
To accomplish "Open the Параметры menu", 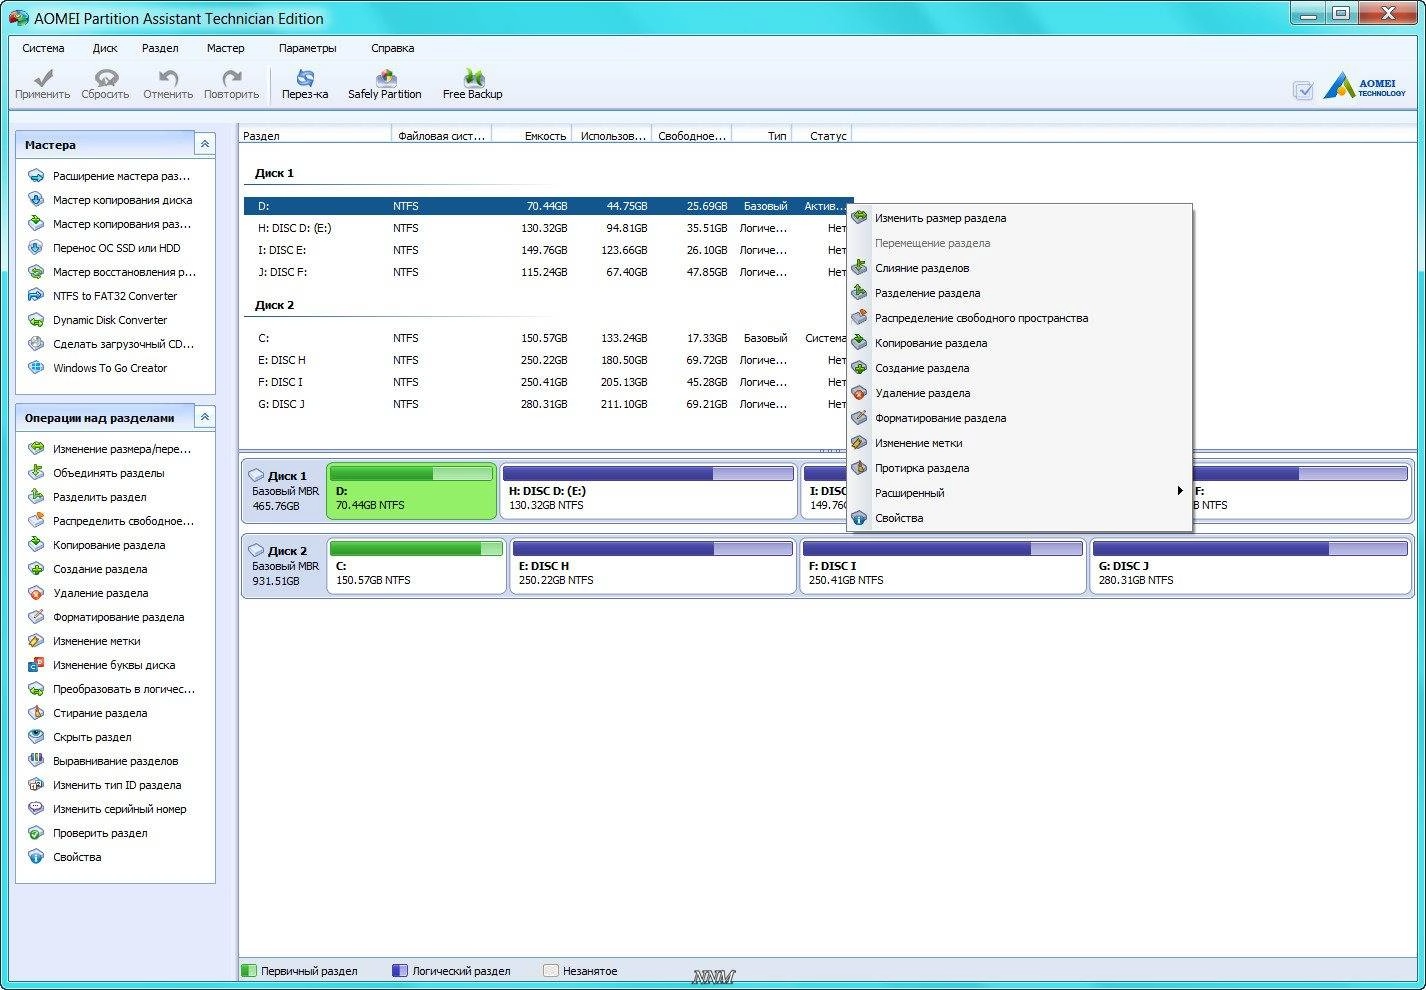I will pyautogui.click(x=308, y=48).
